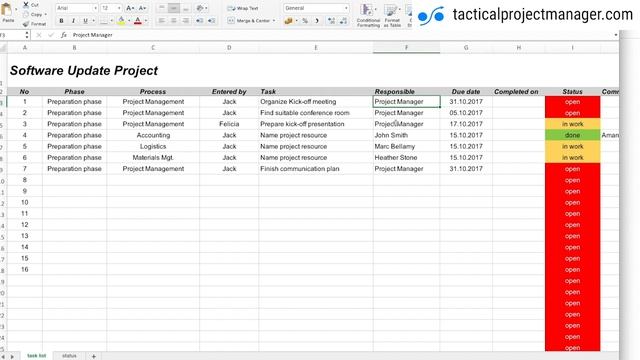Click the Paste clipboard icon
This screenshot has height=360, width=640.
pyautogui.click(x=7, y=10)
